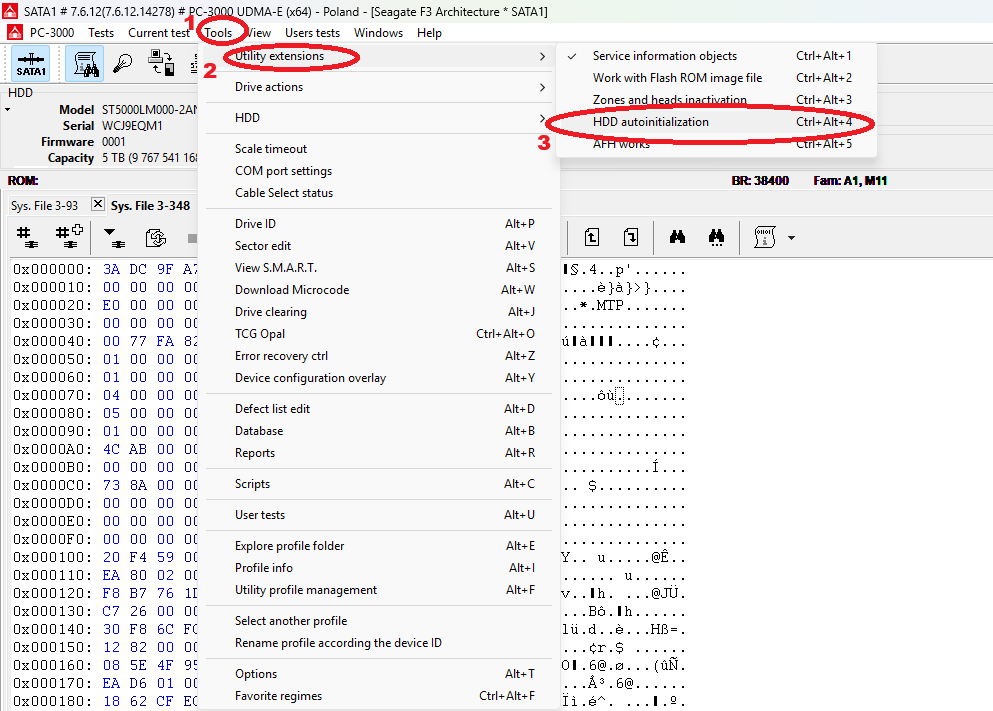Click the page with down arrow icon

click(630, 238)
